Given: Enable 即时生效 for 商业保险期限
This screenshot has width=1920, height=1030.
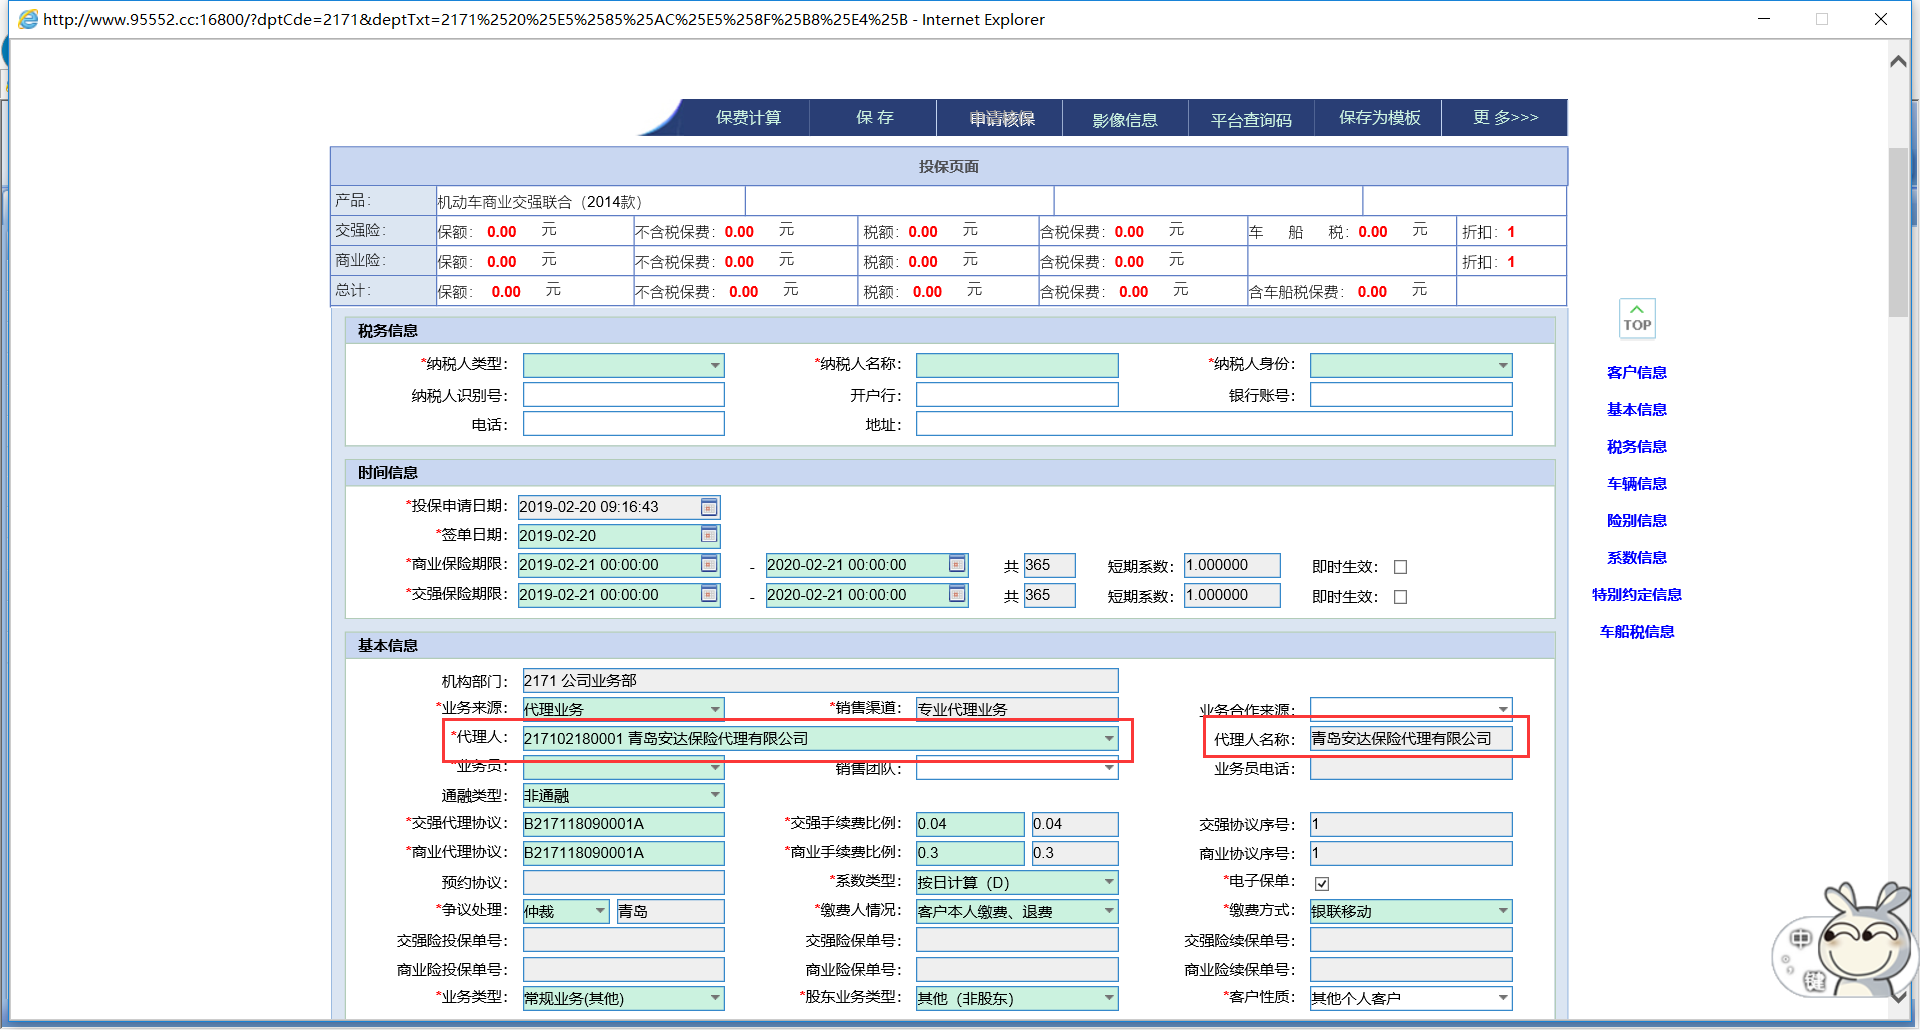Looking at the screenshot, I should click(x=1400, y=567).
